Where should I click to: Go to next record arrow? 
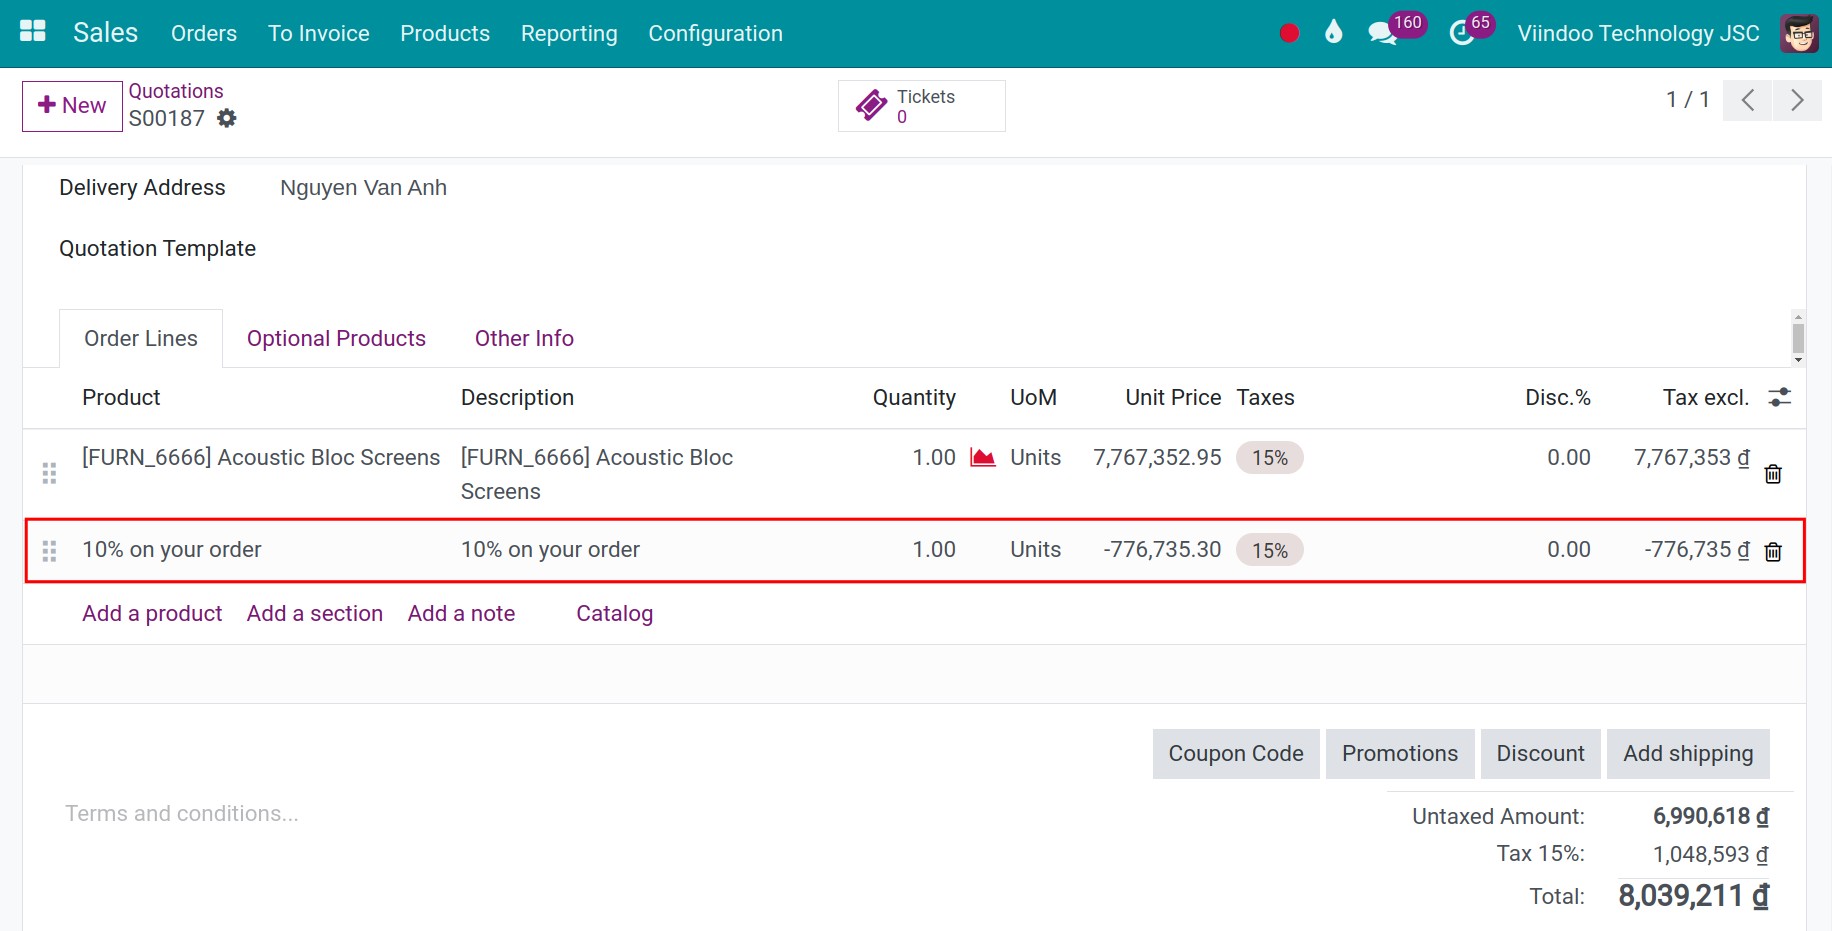pyautogui.click(x=1797, y=100)
